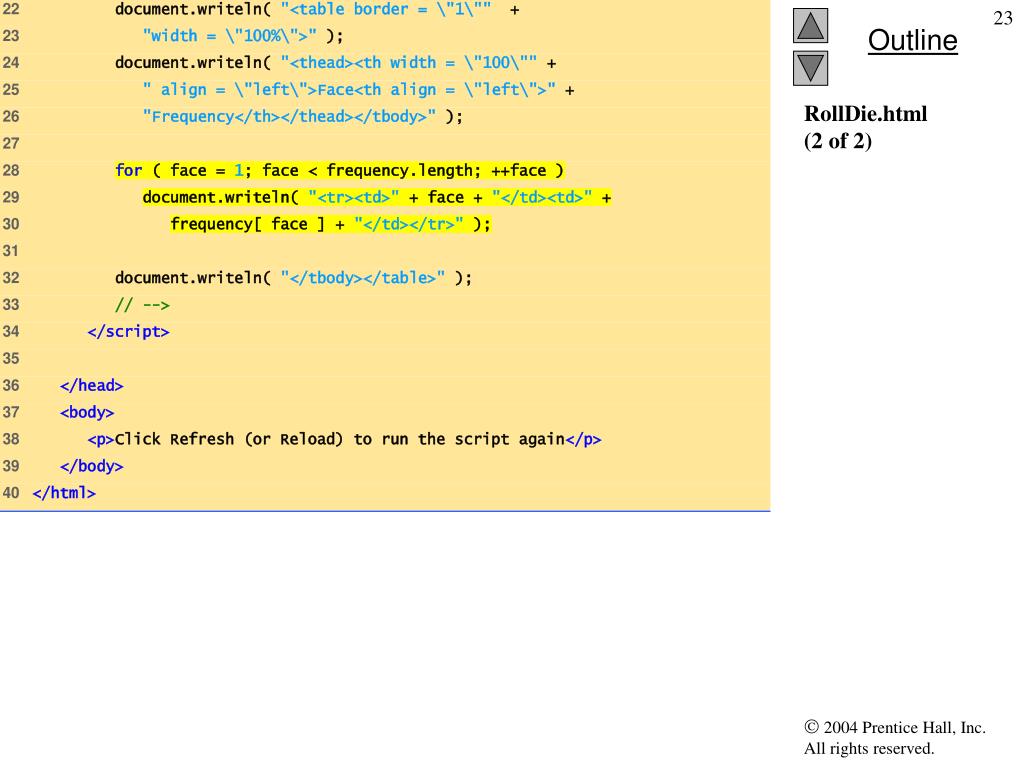Click 'All rights reserved.' footer text
Image resolution: width=1024 pixels, height=768 pixels.
tap(869, 748)
